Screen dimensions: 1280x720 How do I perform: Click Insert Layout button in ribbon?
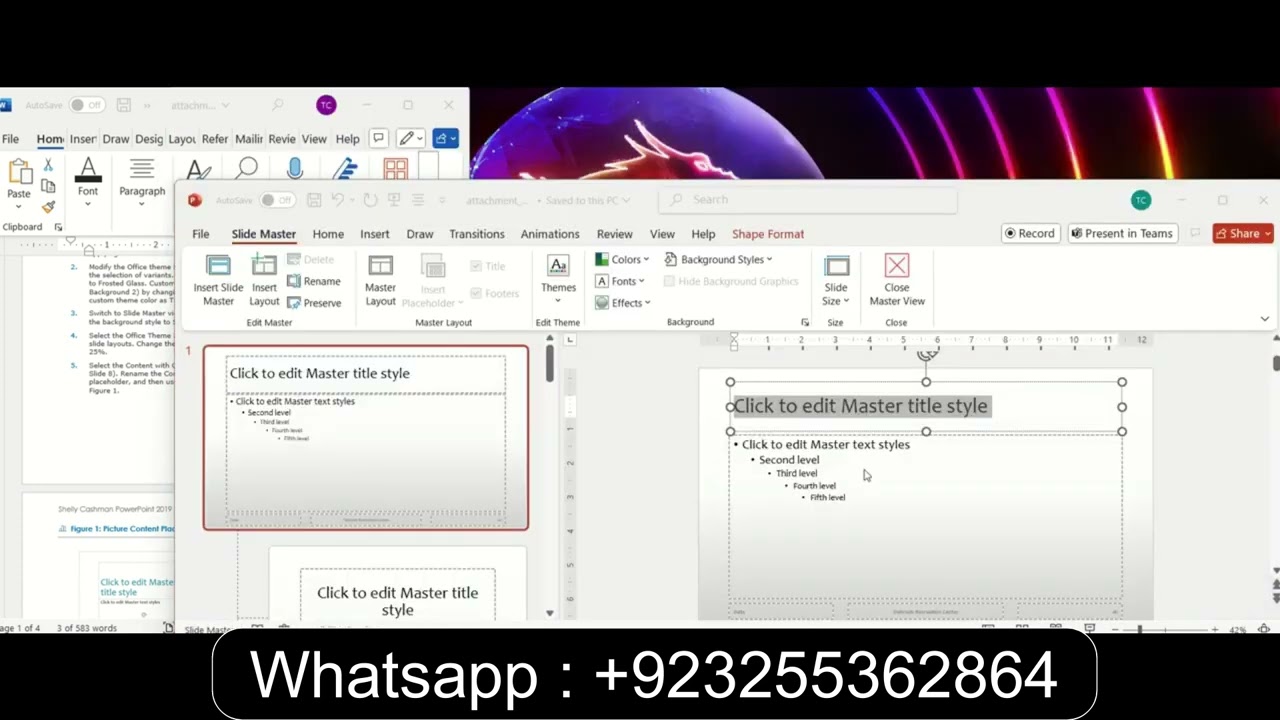coord(264,280)
